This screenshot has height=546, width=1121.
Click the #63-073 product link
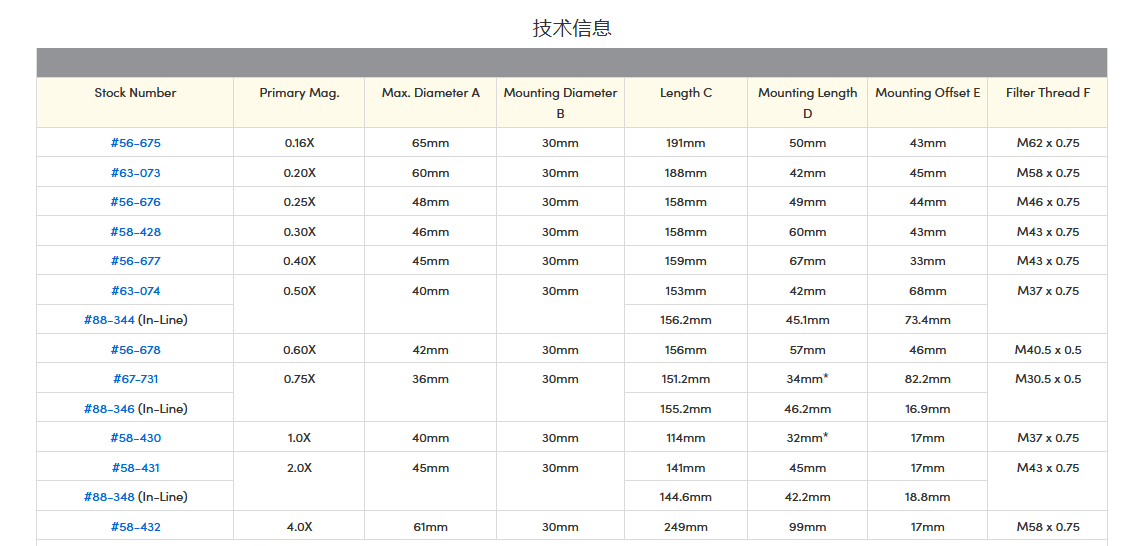coord(135,173)
